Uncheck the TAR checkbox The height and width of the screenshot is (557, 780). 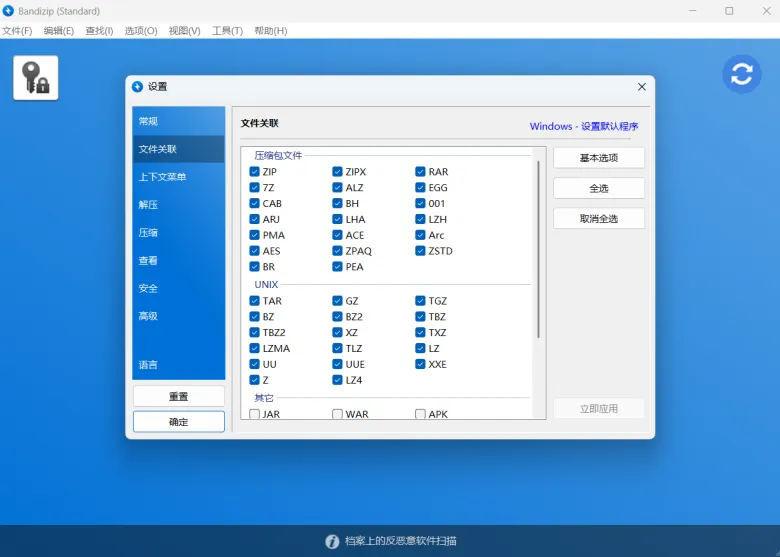[254, 301]
